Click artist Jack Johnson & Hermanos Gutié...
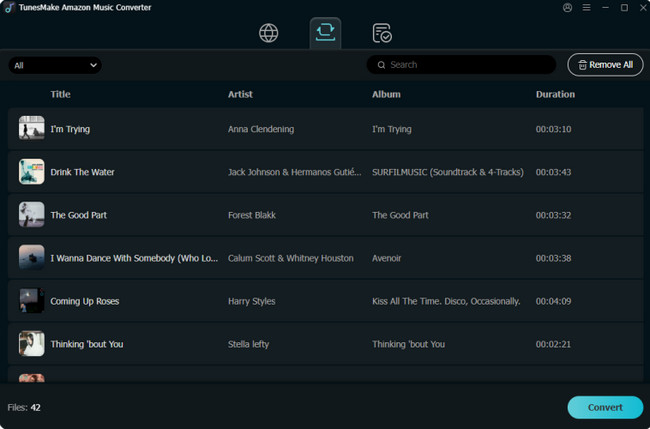The image size is (650, 429). (x=294, y=172)
